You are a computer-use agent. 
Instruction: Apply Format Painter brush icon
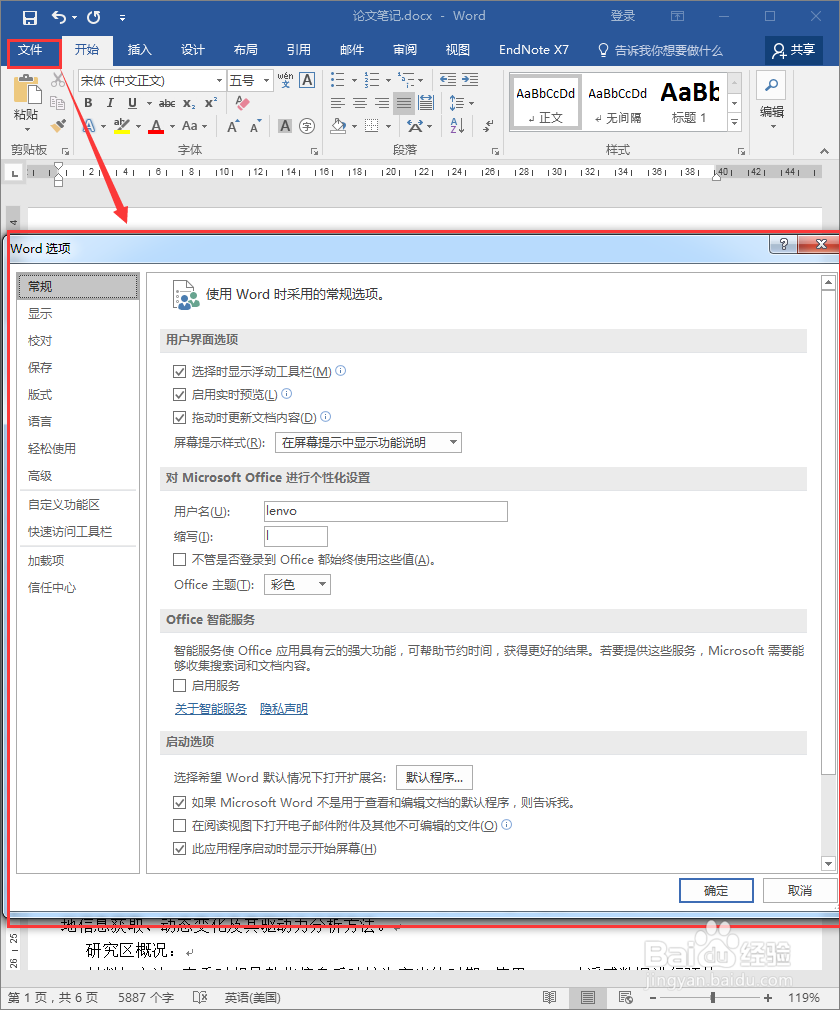pos(58,125)
